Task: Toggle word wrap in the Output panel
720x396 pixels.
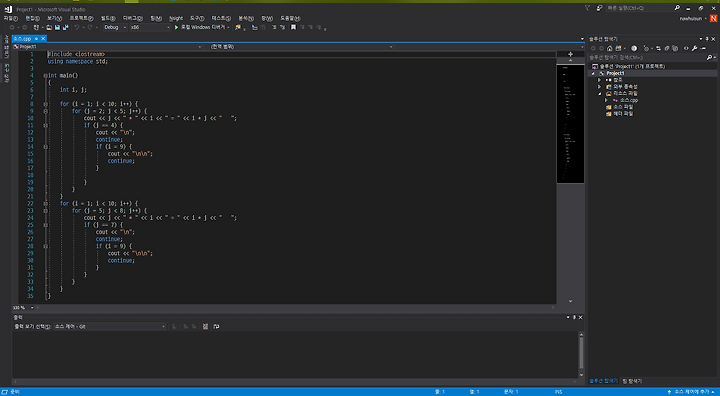Action: tap(216, 327)
